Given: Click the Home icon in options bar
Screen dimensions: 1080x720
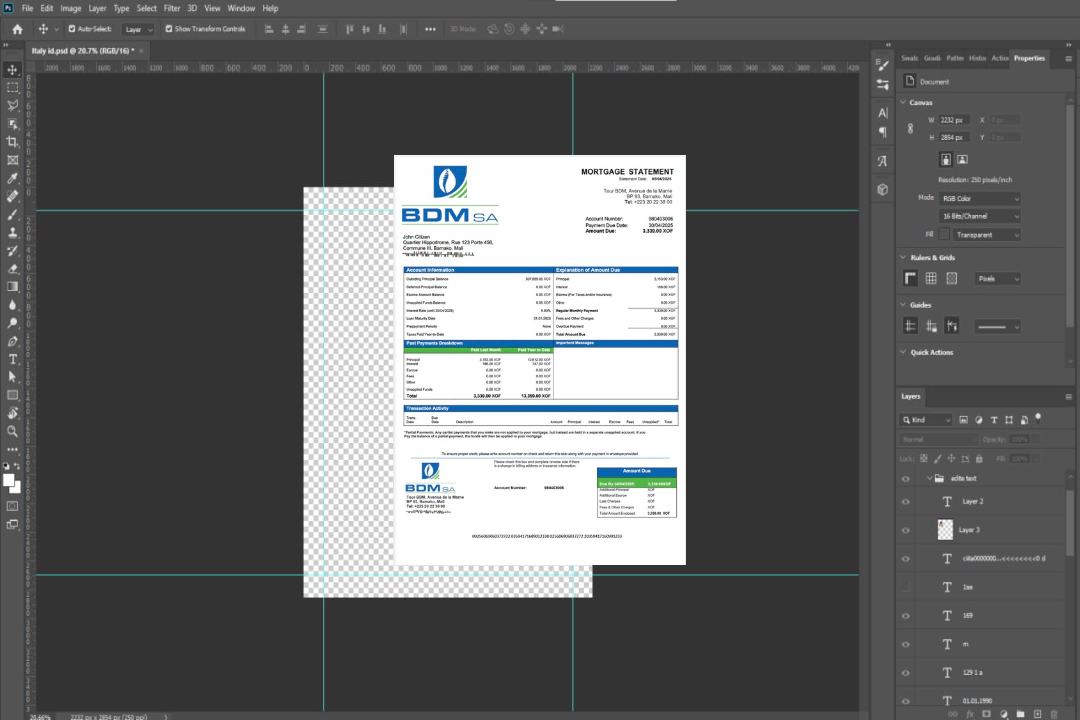Looking at the screenshot, I should tap(17, 29).
